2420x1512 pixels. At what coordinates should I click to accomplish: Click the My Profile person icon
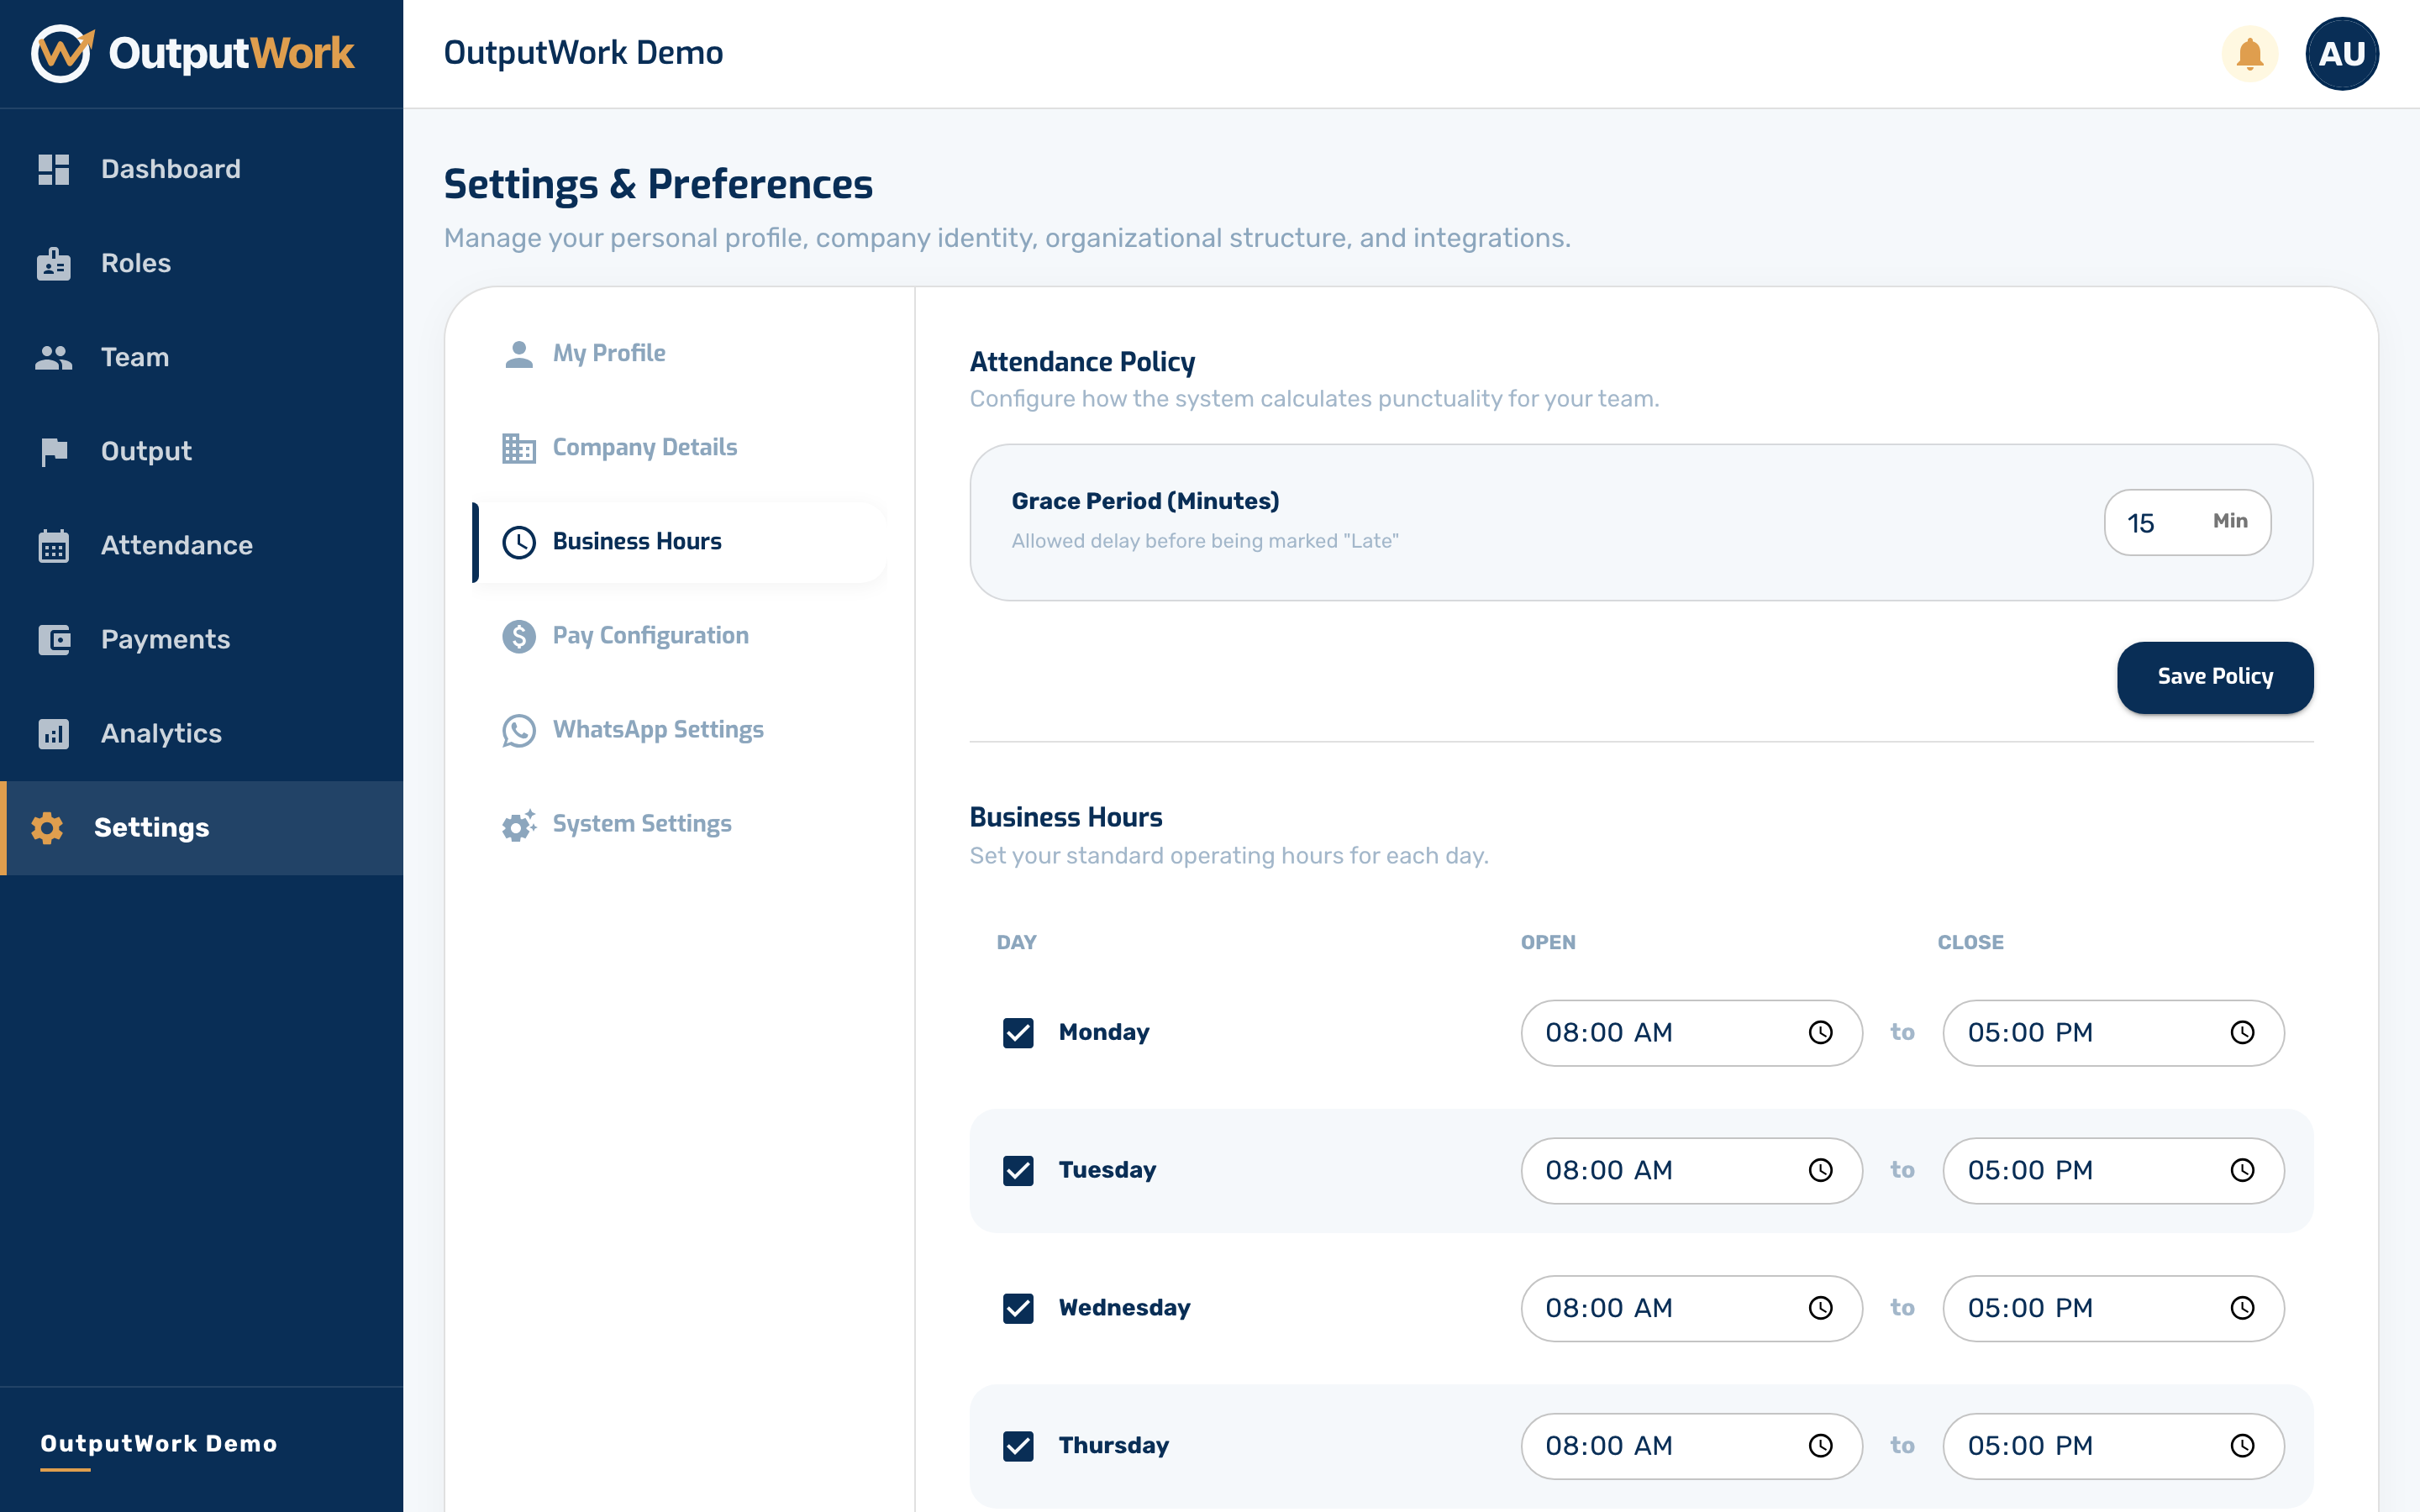[519, 354]
